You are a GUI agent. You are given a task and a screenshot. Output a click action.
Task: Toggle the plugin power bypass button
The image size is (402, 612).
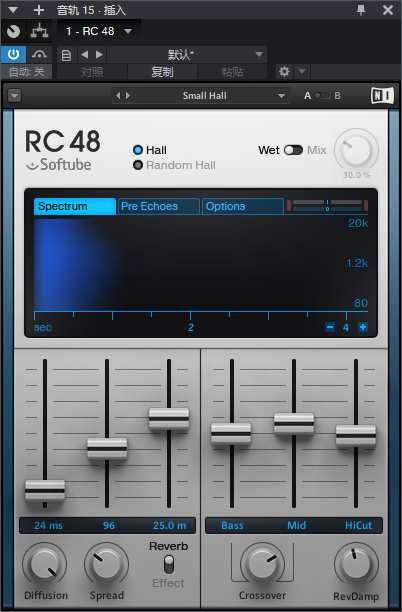pyautogui.click(x=13, y=54)
